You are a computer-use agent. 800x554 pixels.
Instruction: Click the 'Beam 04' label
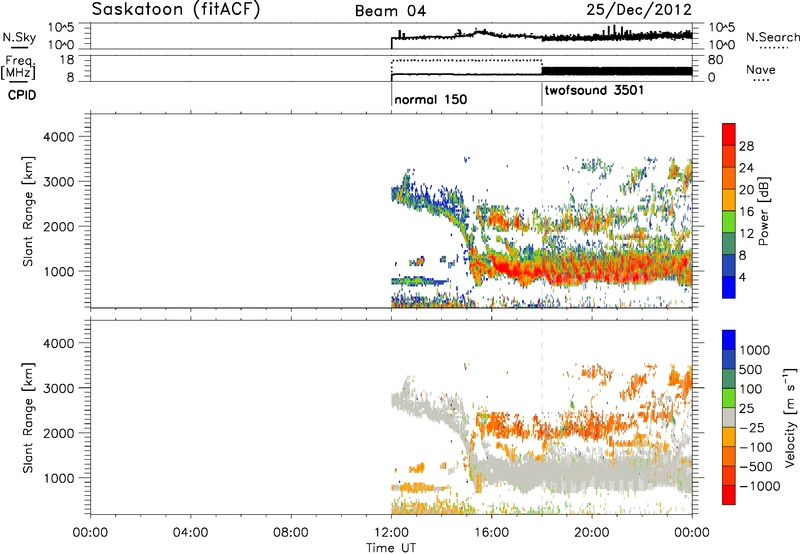390,11
